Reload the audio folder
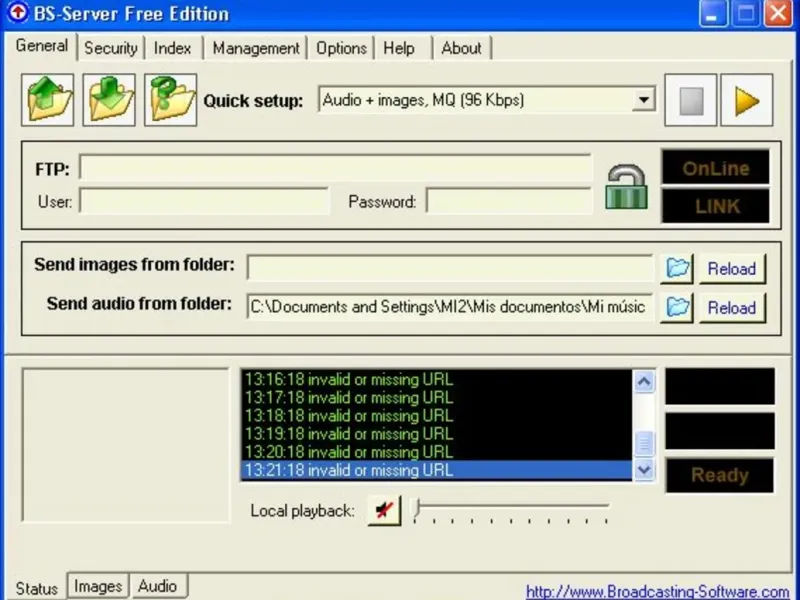Screen dimensions: 800x600 pyautogui.click(x=732, y=308)
